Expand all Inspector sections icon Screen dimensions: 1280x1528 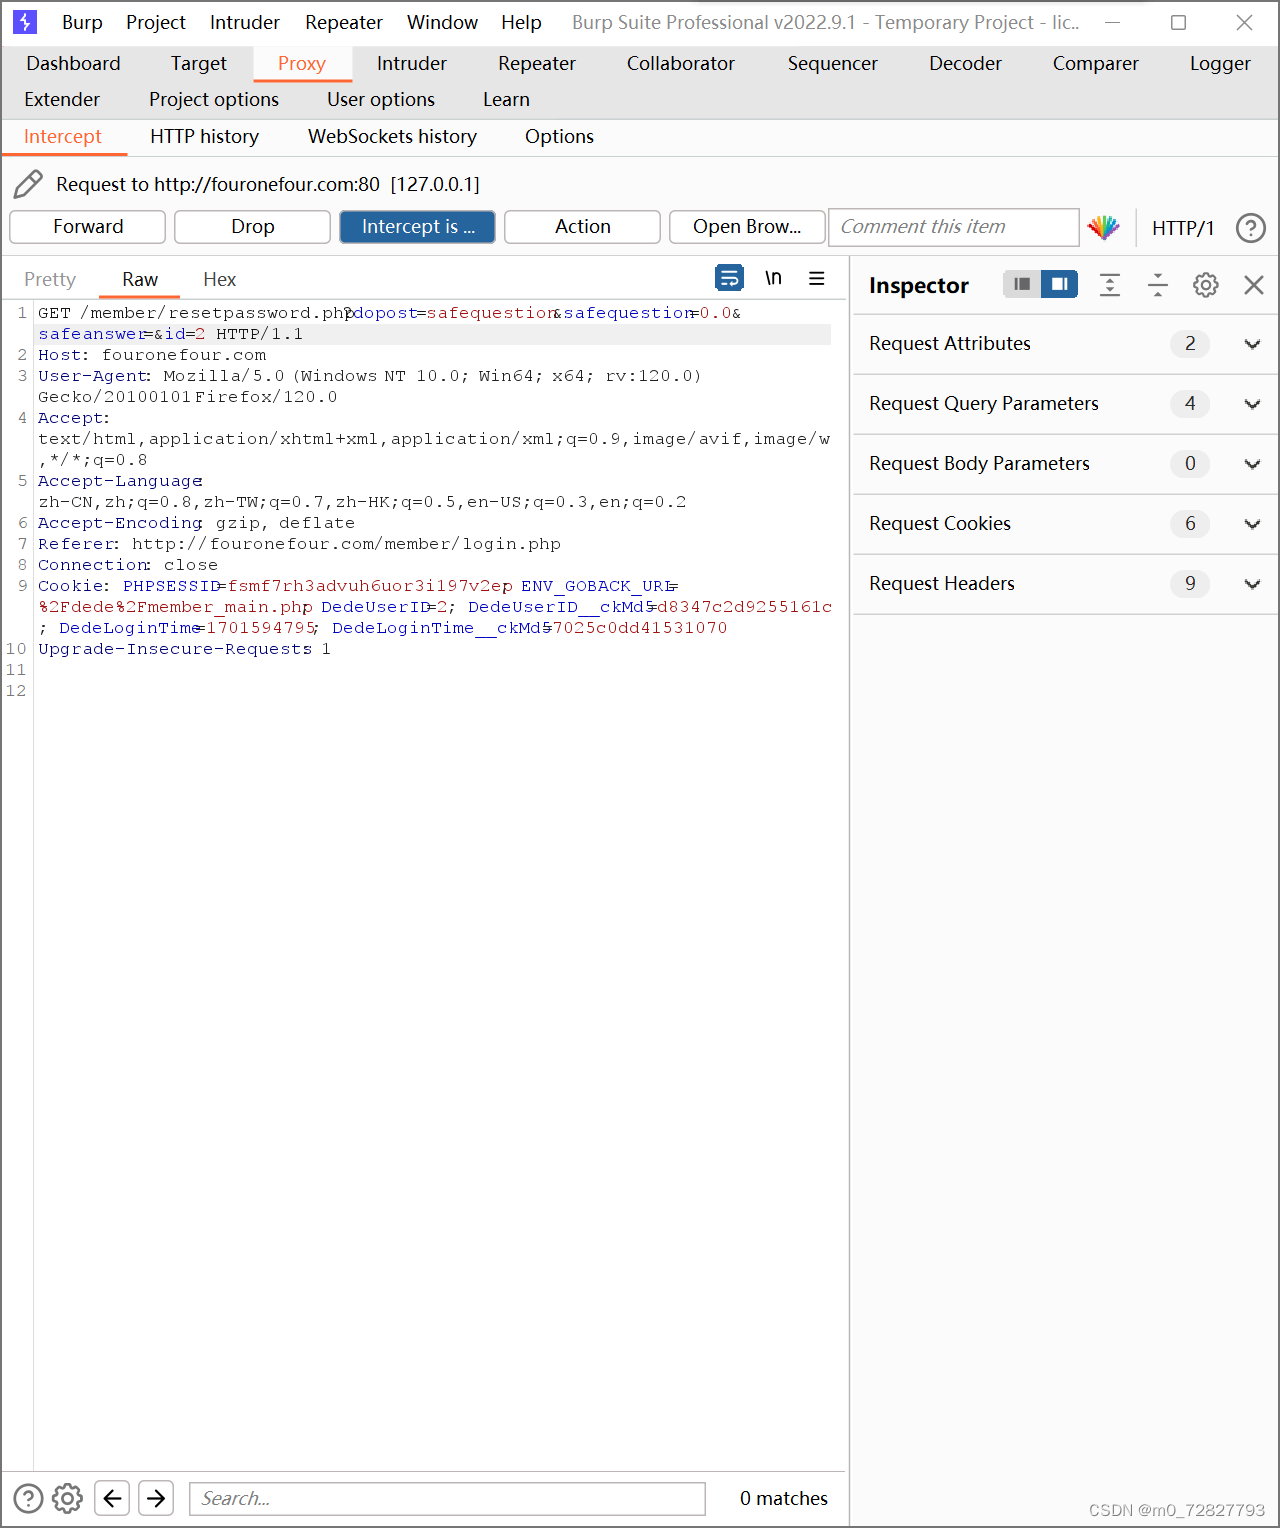[x=1110, y=285]
